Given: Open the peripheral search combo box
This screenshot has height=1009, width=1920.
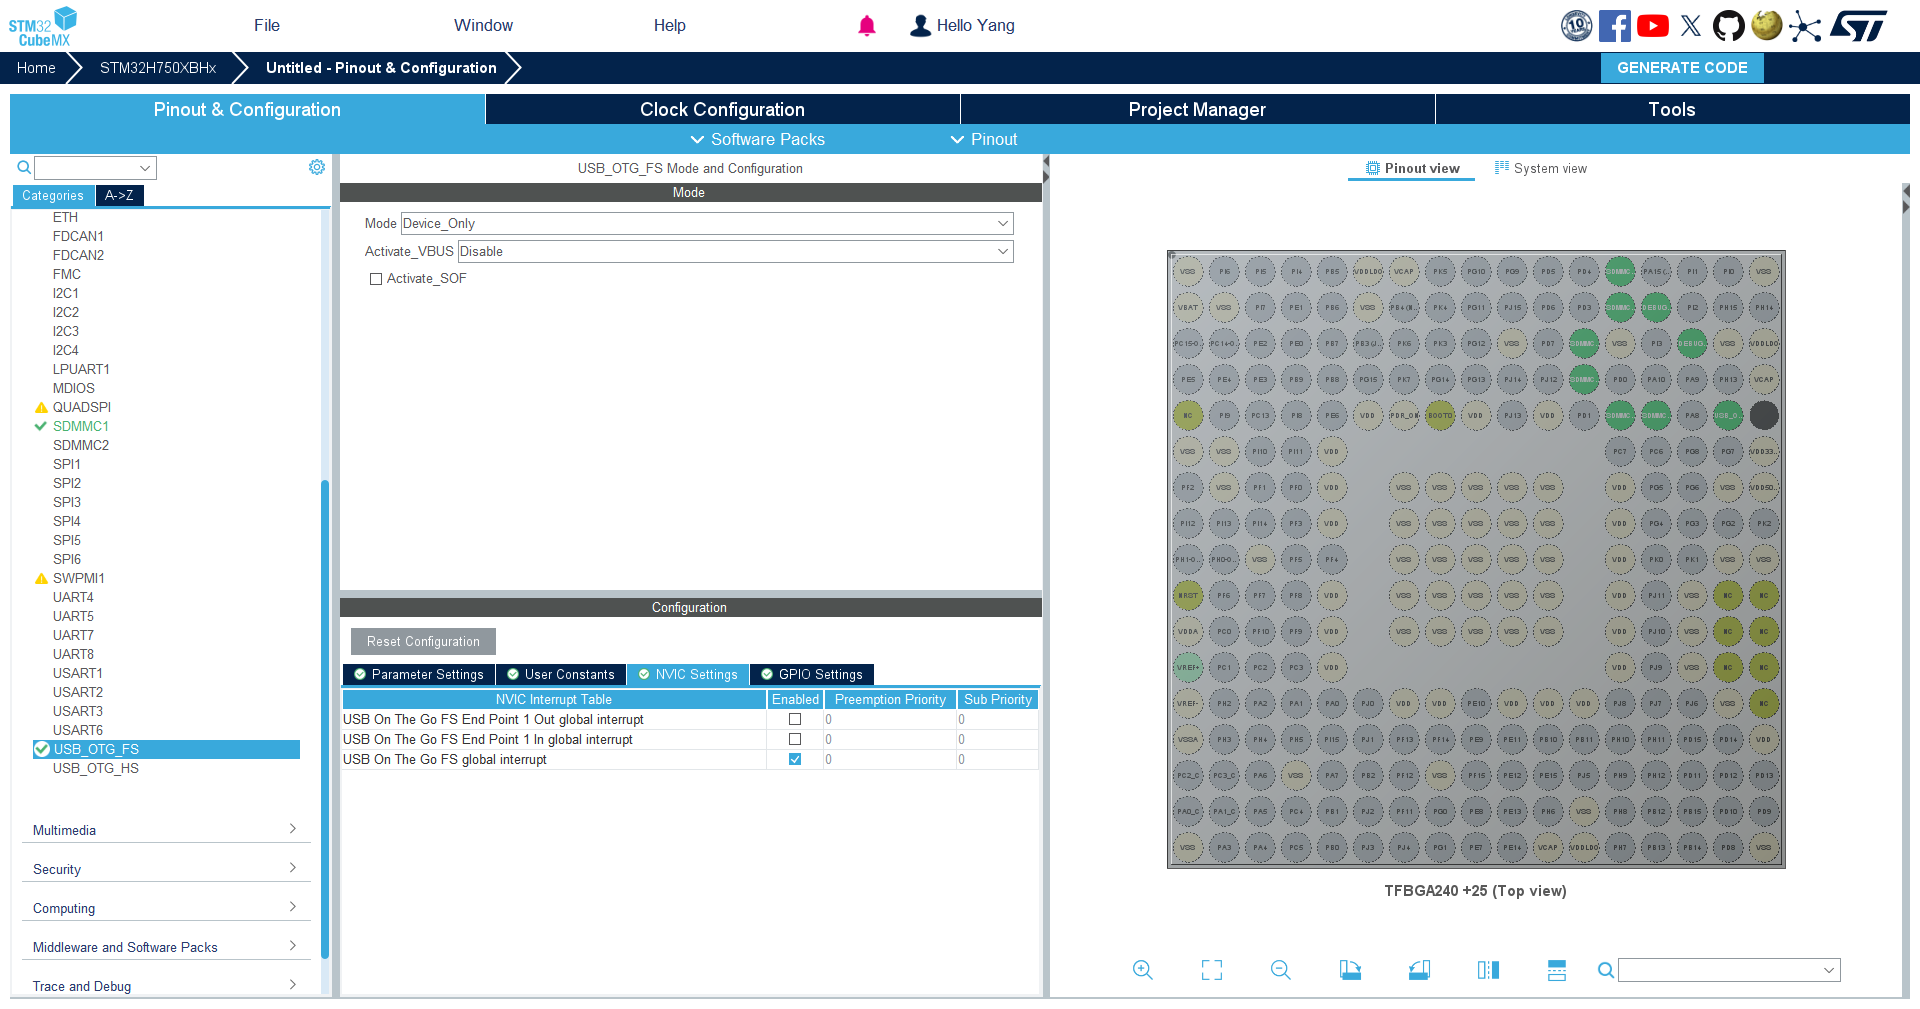Looking at the screenshot, I should 96,168.
